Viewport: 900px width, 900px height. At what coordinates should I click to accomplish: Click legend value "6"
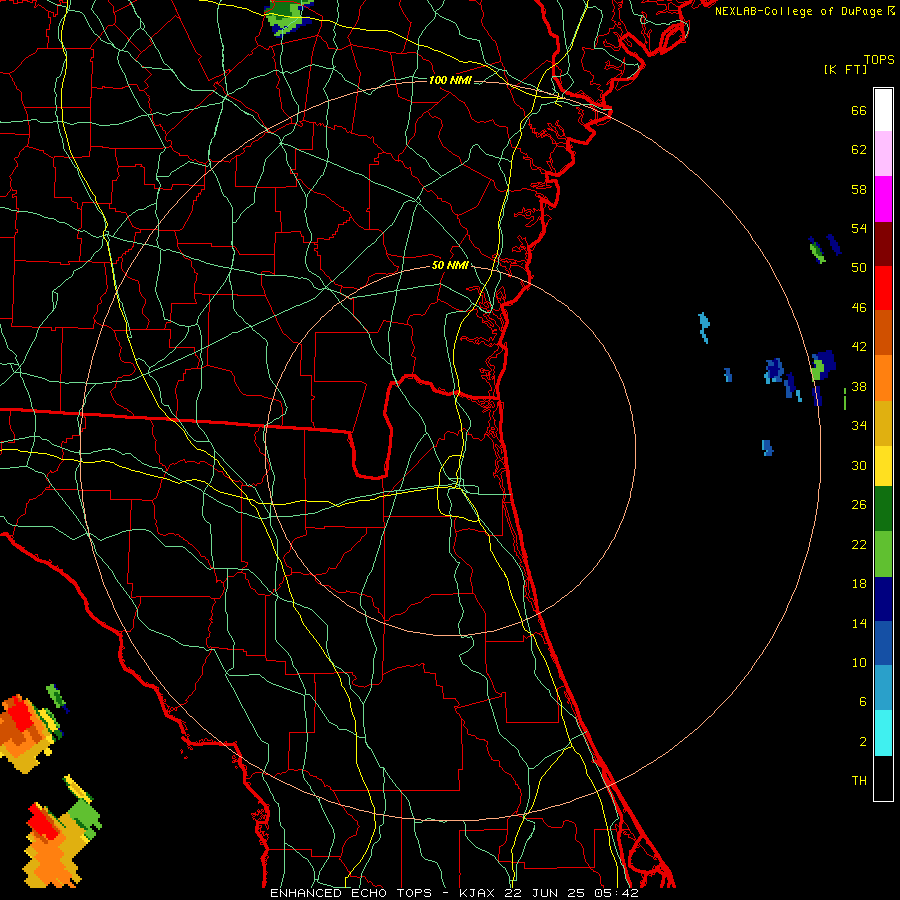[863, 702]
